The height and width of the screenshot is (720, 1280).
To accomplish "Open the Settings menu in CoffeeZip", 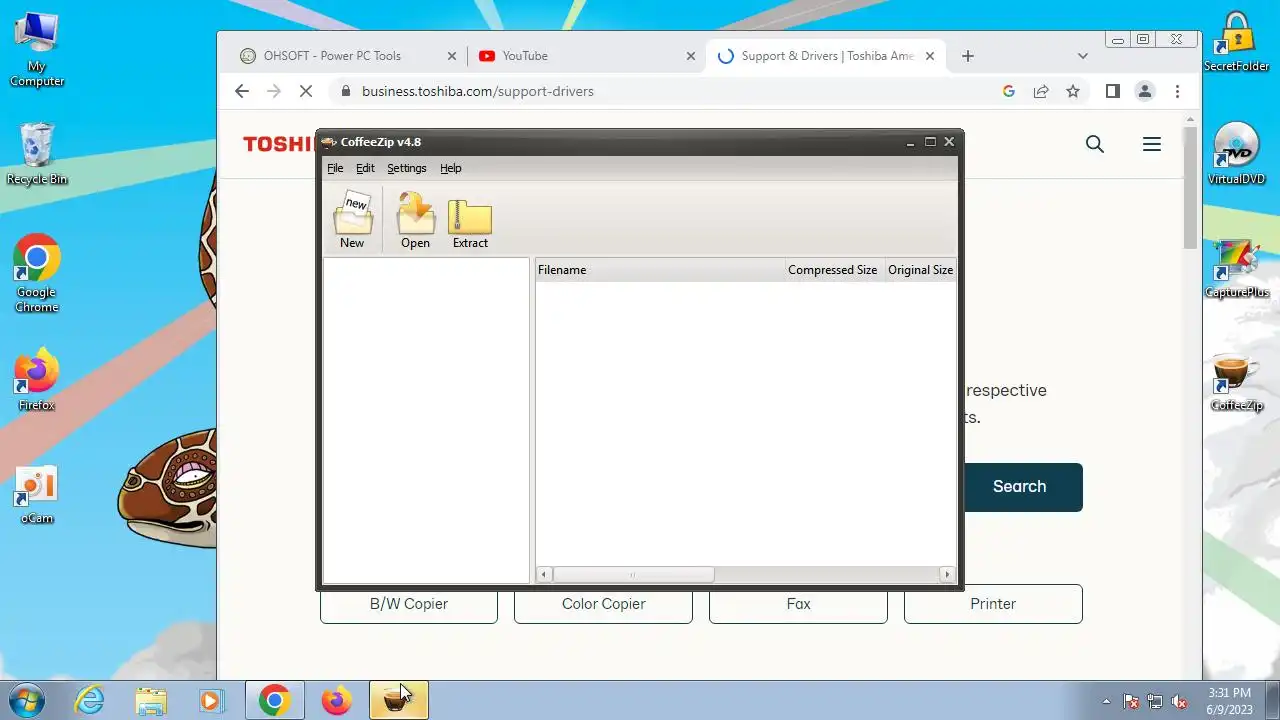I will 407,168.
